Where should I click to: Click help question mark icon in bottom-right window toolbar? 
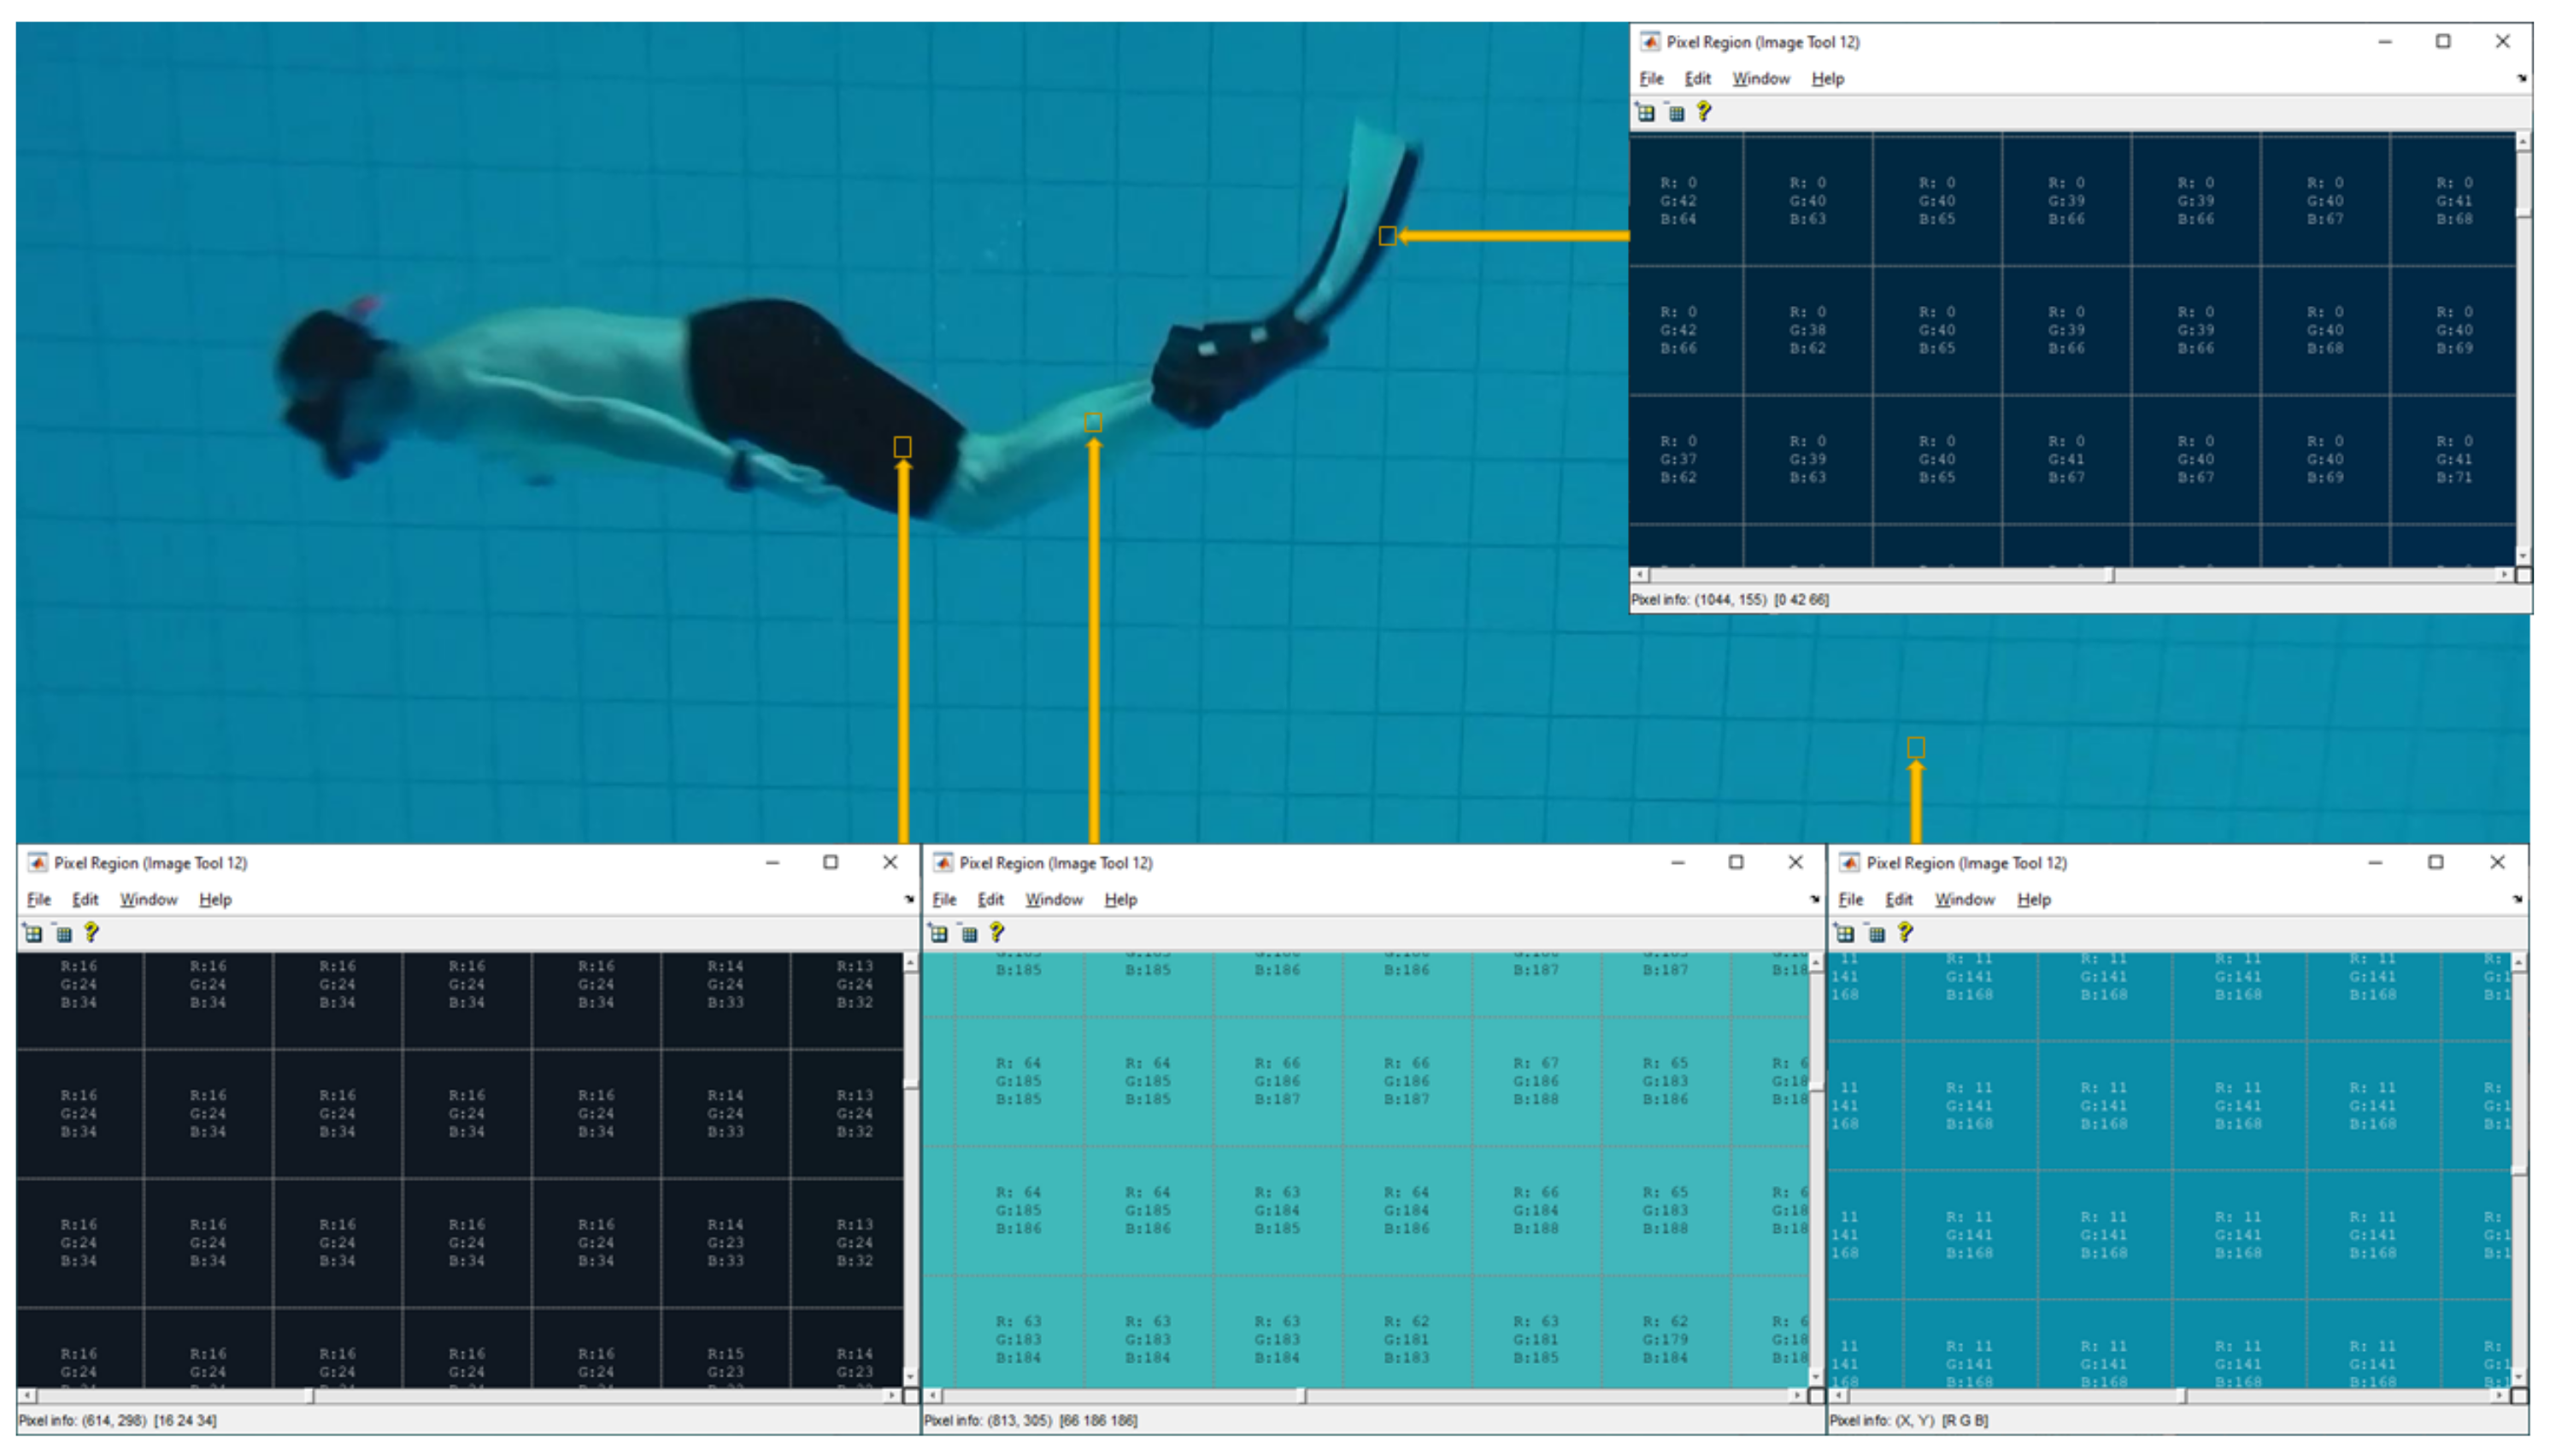pyautogui.click(x=1905, y=933)
